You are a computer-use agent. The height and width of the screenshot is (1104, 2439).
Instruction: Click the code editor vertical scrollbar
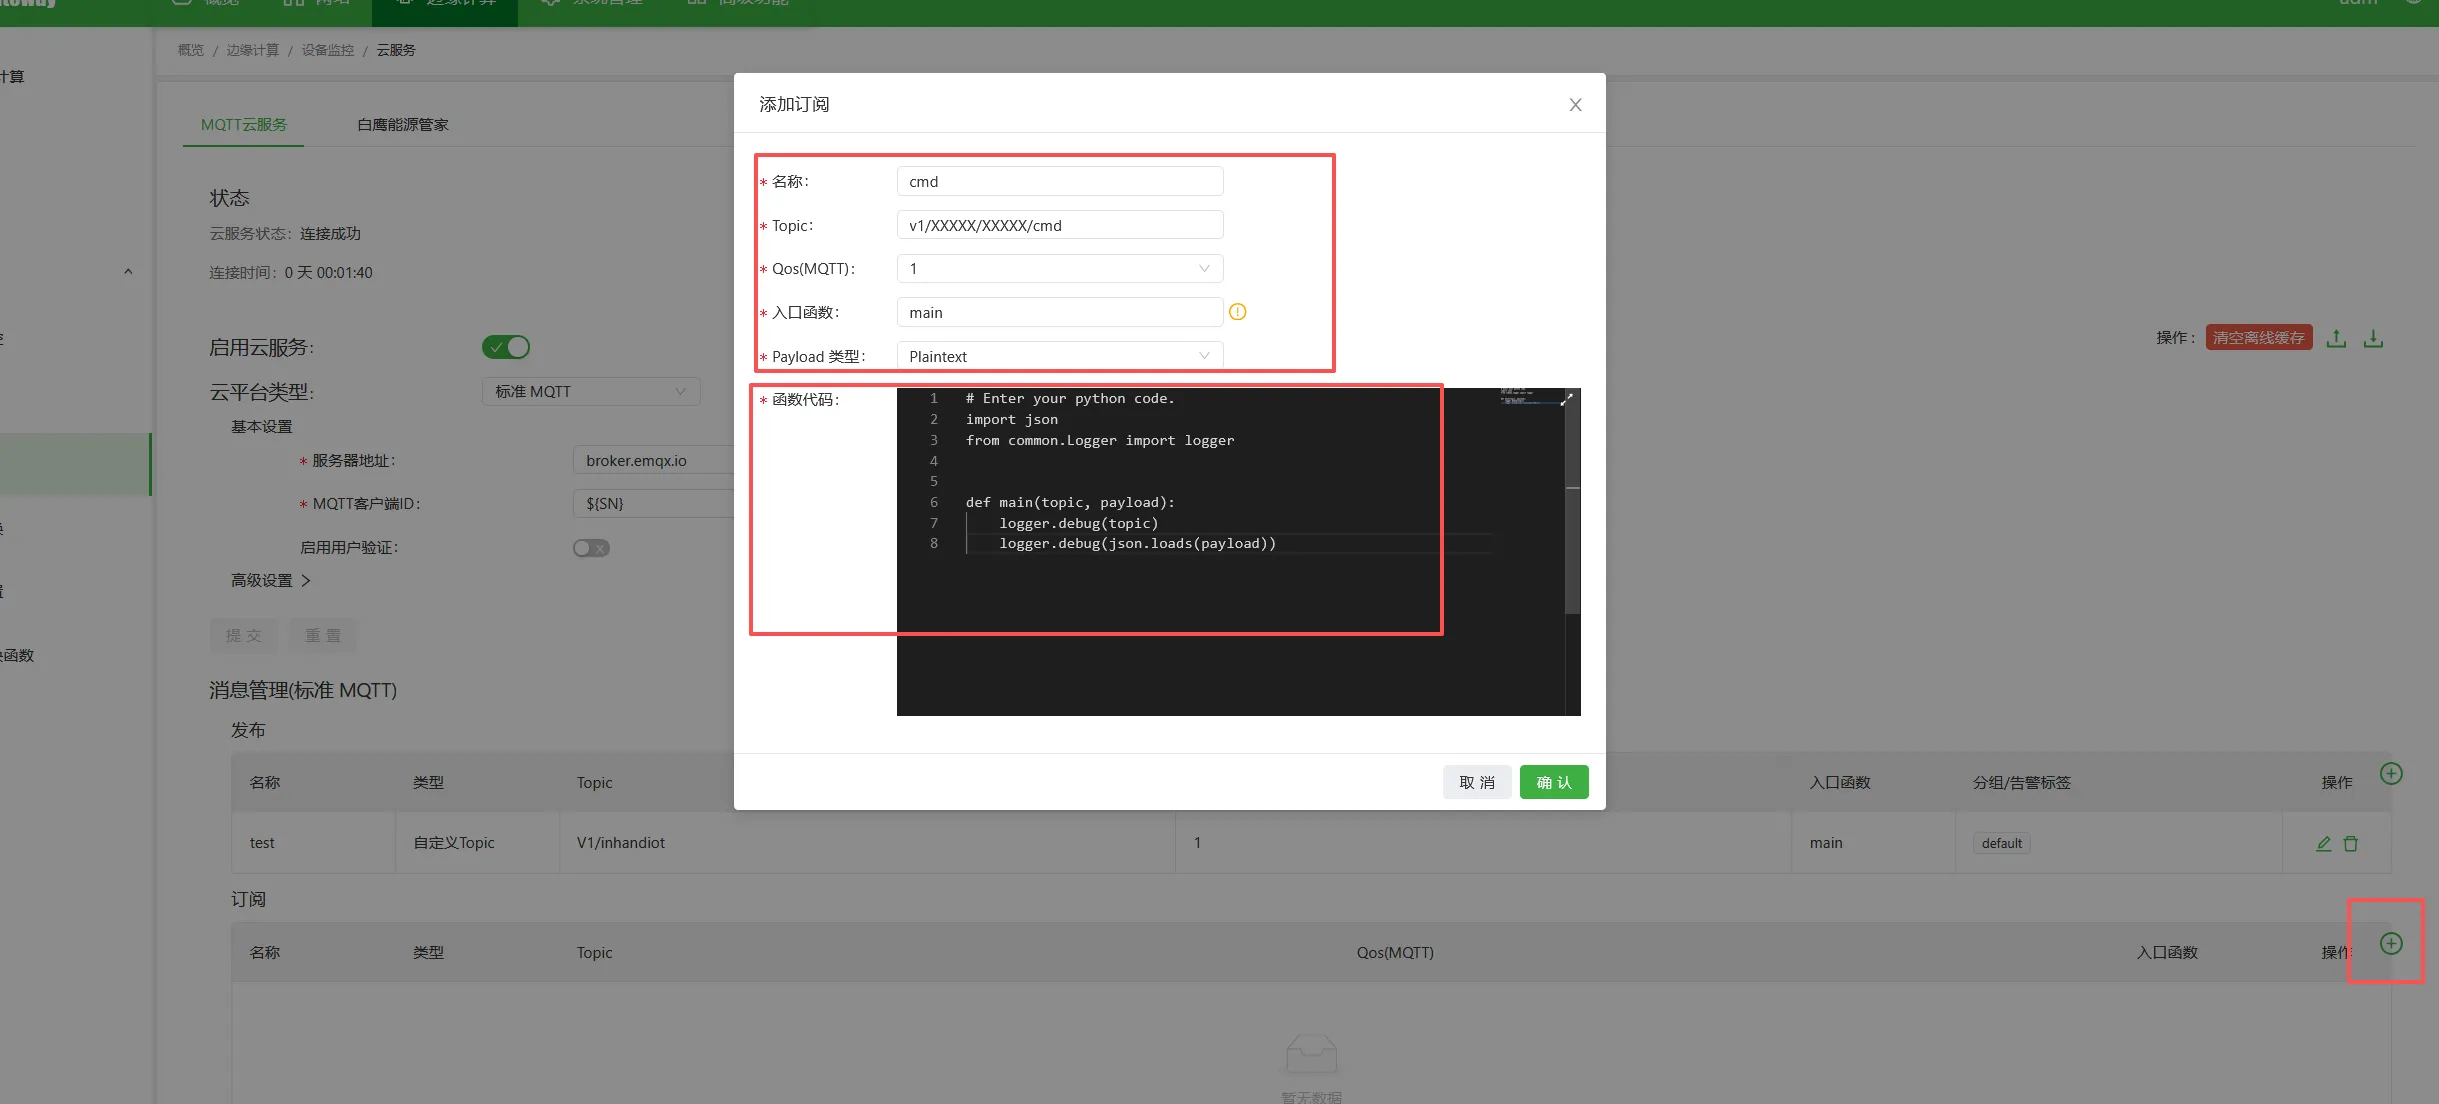pos(1572,550)
